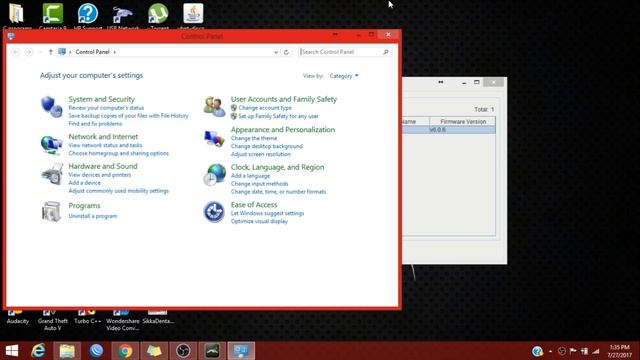Open the USB Network desktop shortcut

click(123, 16)
